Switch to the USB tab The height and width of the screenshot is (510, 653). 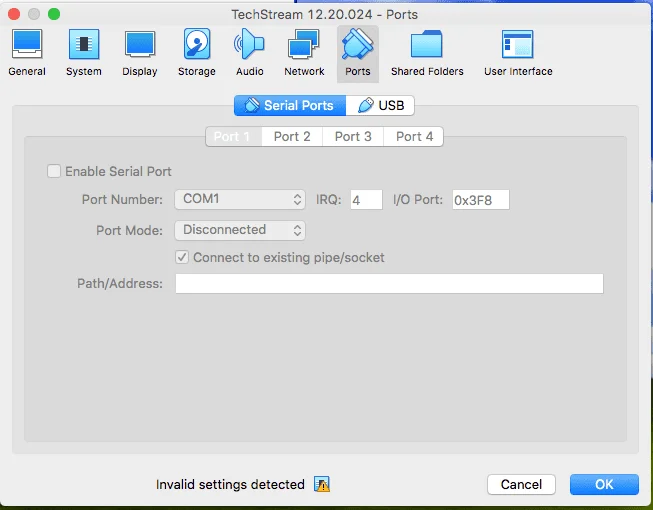pos(380,106)
